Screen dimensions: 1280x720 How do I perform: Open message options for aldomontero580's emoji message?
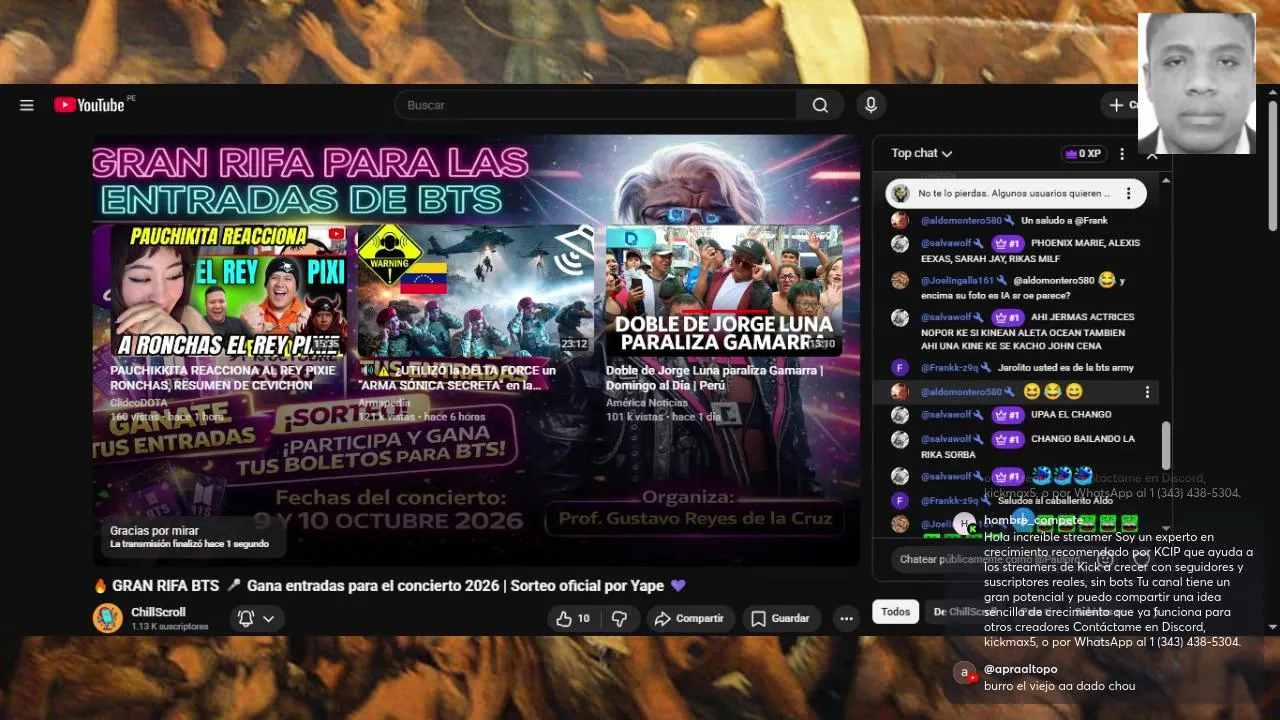1147,392
